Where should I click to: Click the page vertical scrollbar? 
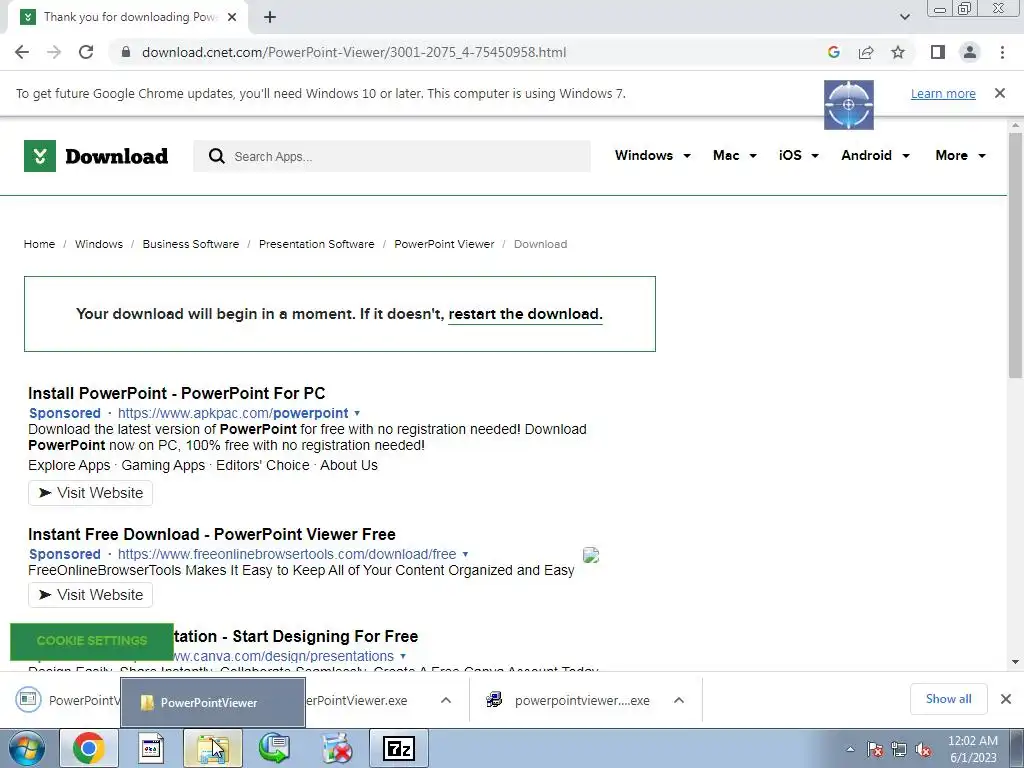coord(1015,255)
